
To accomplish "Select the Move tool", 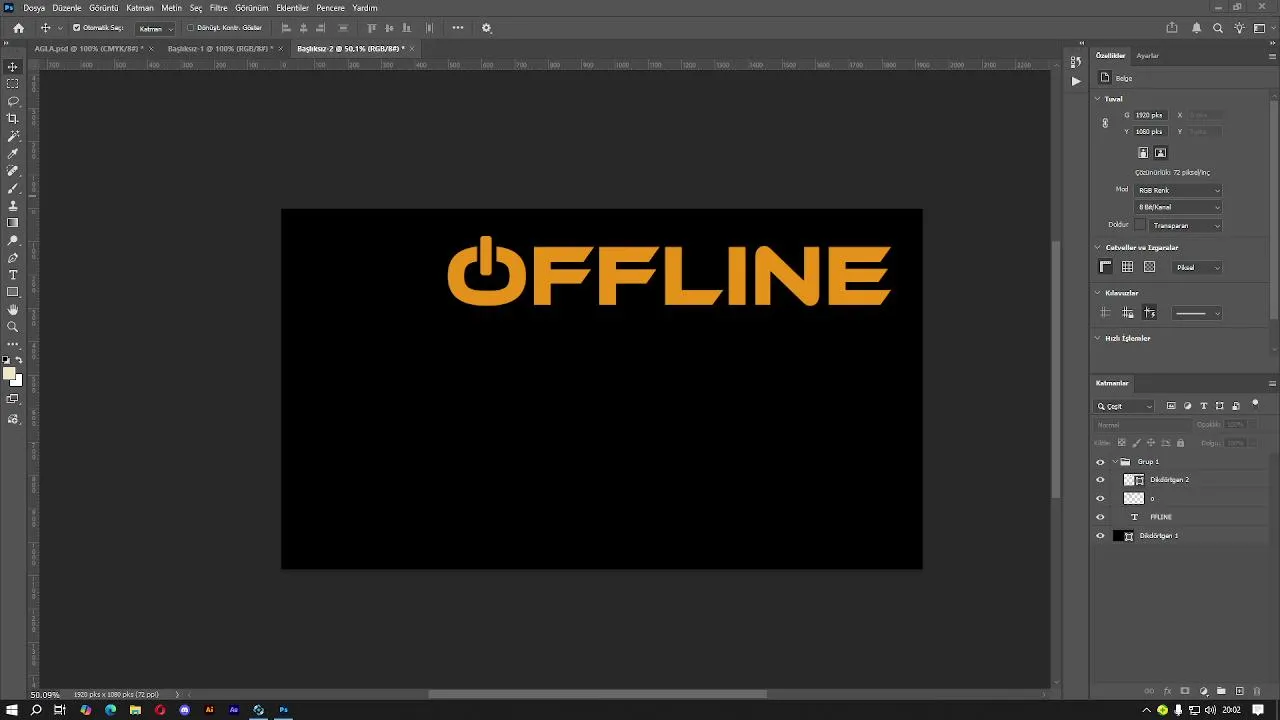I will (13, 67).
